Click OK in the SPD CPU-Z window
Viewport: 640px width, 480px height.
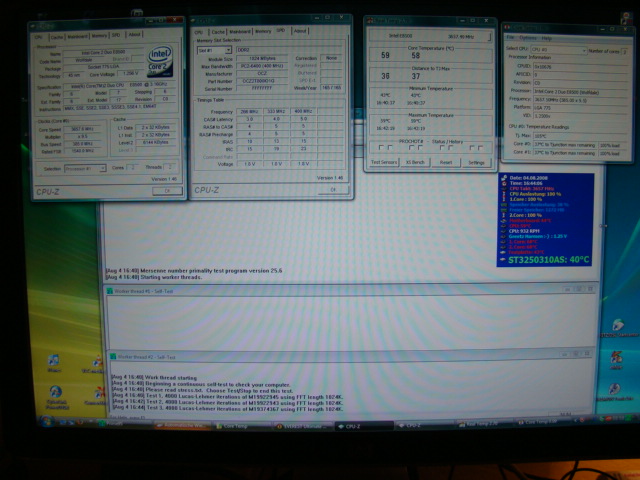[x=333, y=189]
